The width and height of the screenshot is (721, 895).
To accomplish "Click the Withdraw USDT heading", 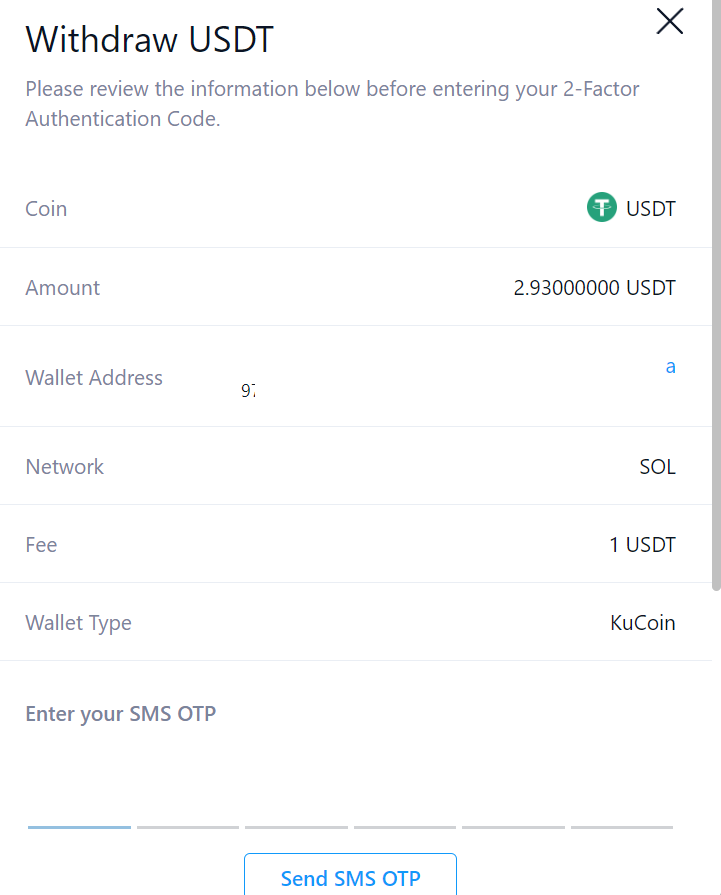I will (149, 40).
